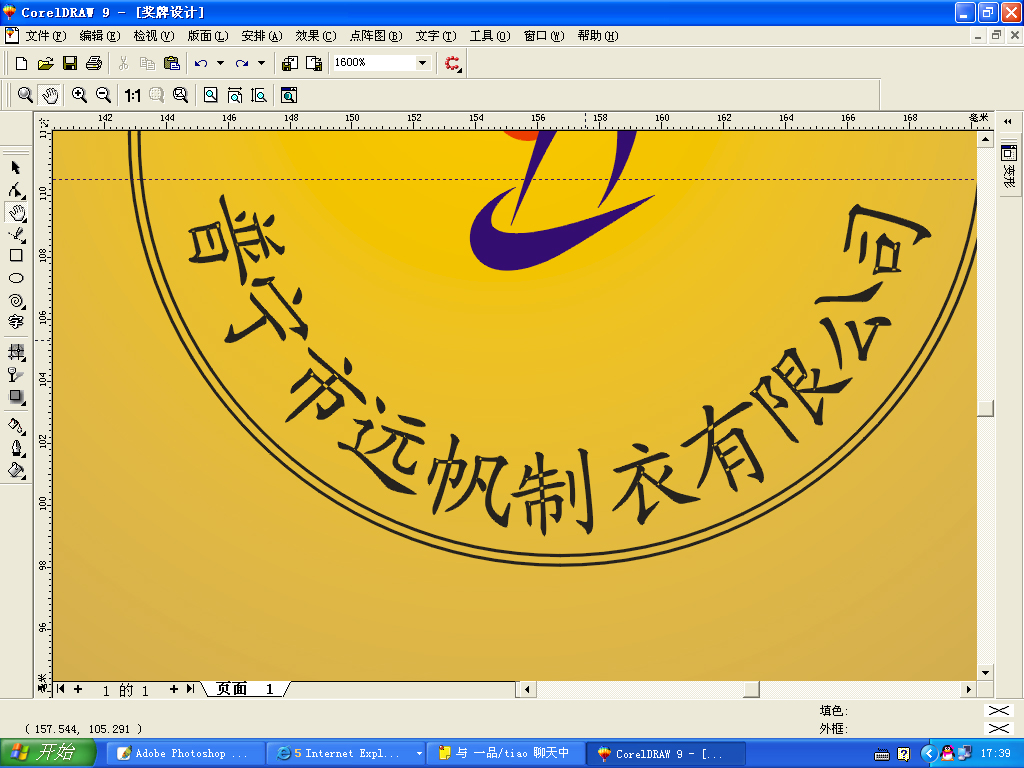Screen dimensions: 1024x768
Task: Expand the undo history dropdown arrow
Action: pos(220,63)
